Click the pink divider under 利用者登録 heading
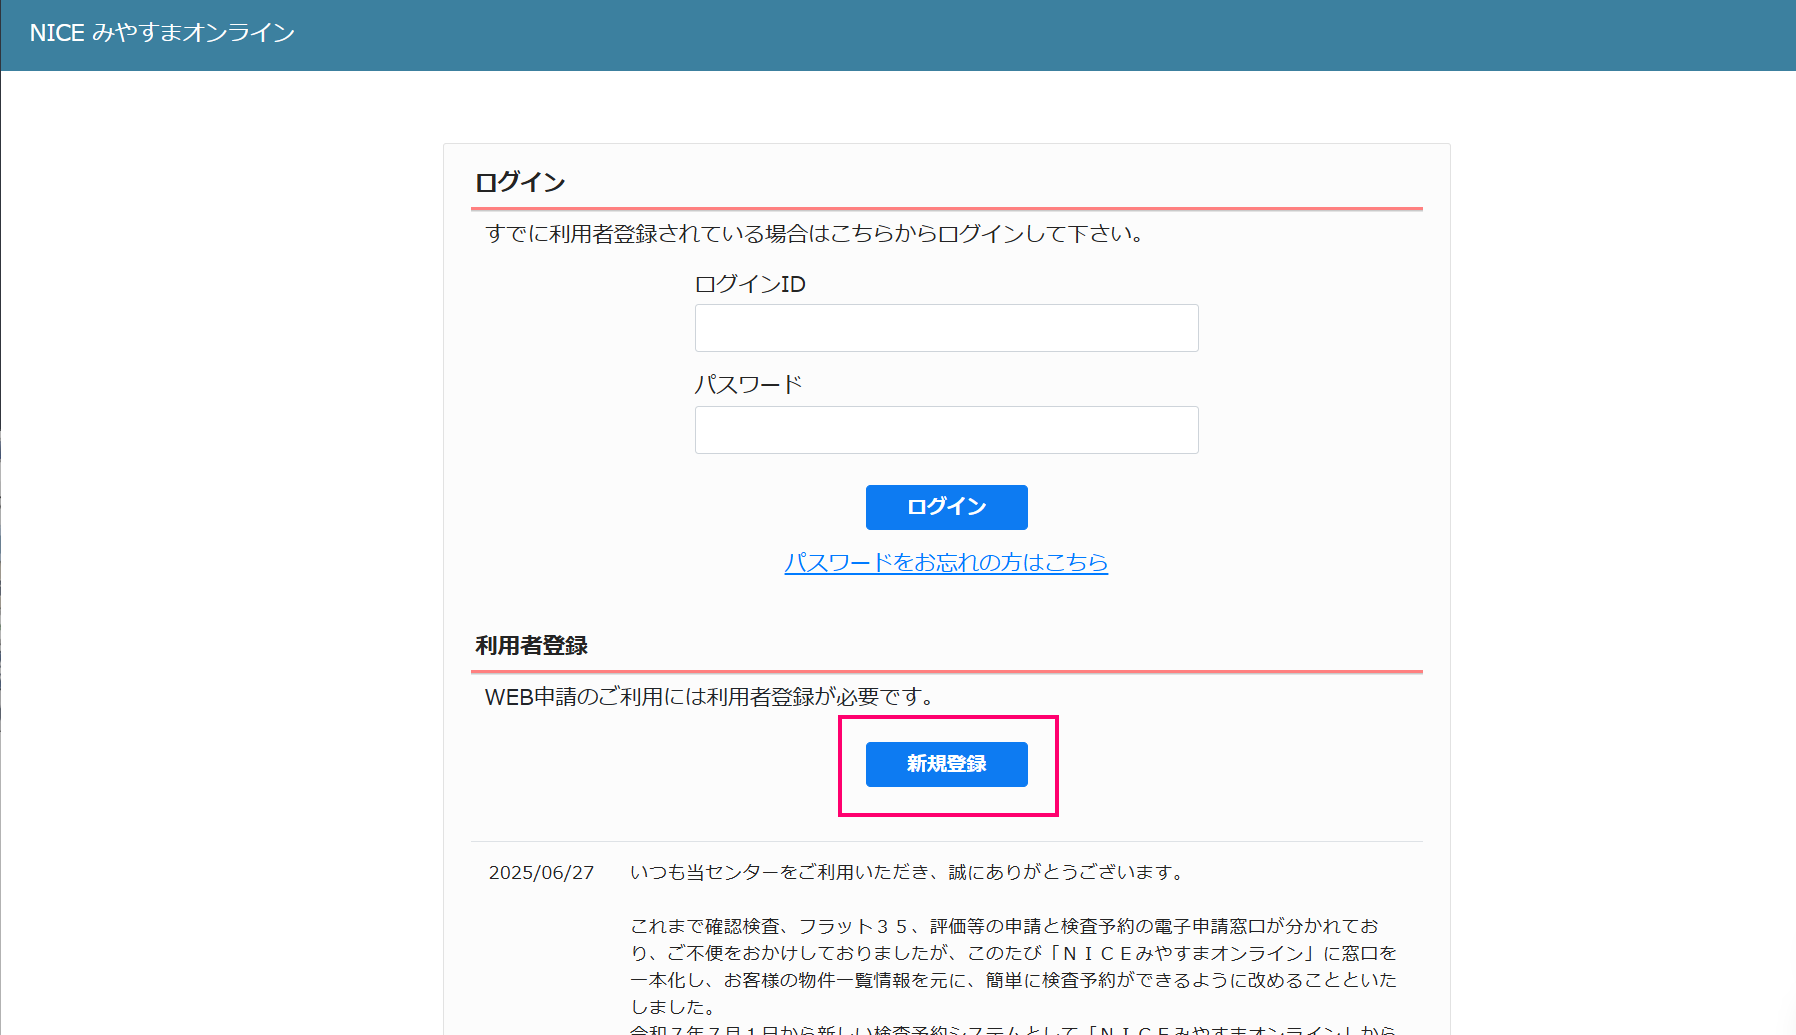 946,672
